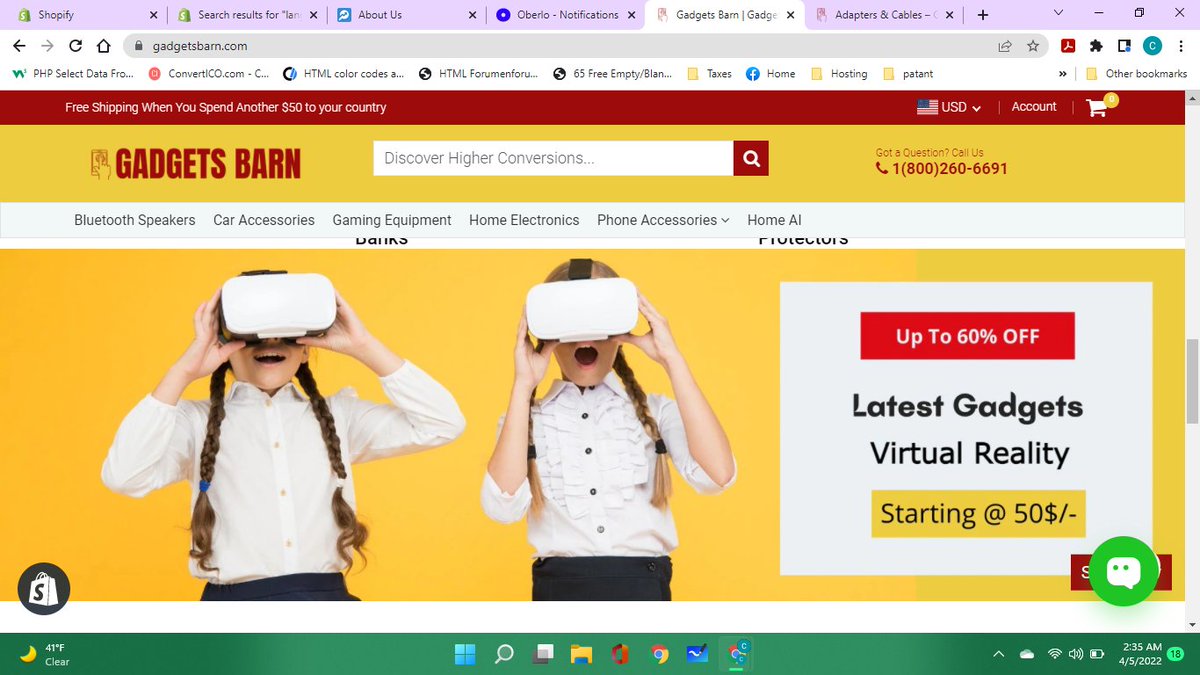Open Chrome's three-dot menu
This screenshot has height=675, width=1200.
coord(1180,46)
